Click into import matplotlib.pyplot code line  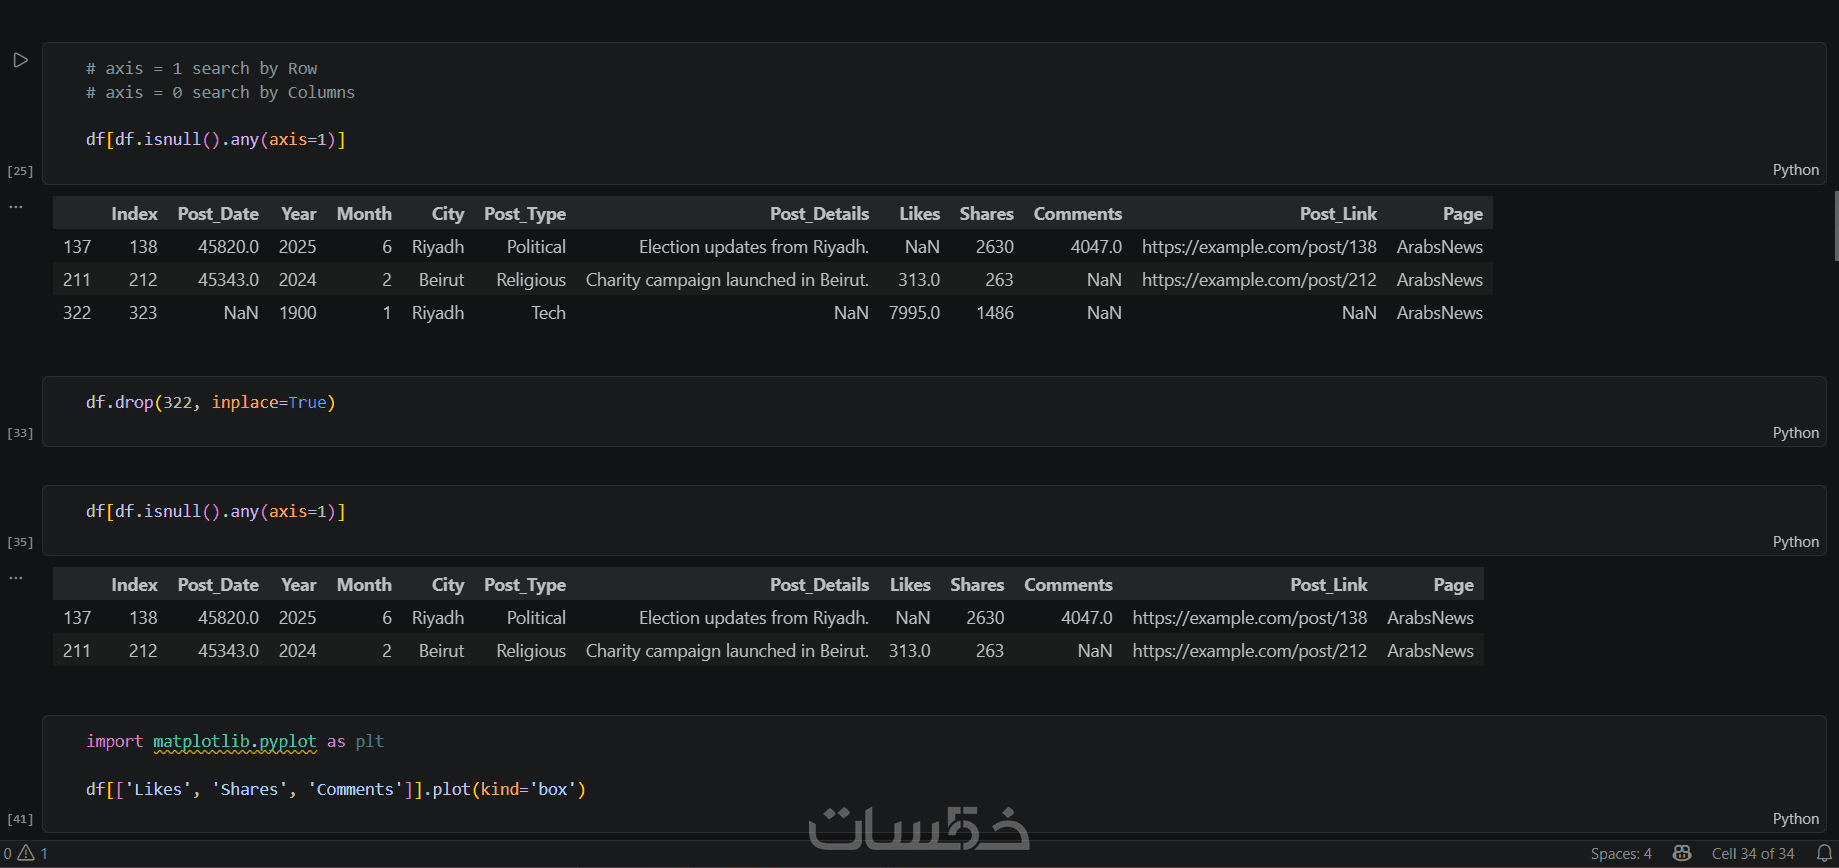click(235, 741)
